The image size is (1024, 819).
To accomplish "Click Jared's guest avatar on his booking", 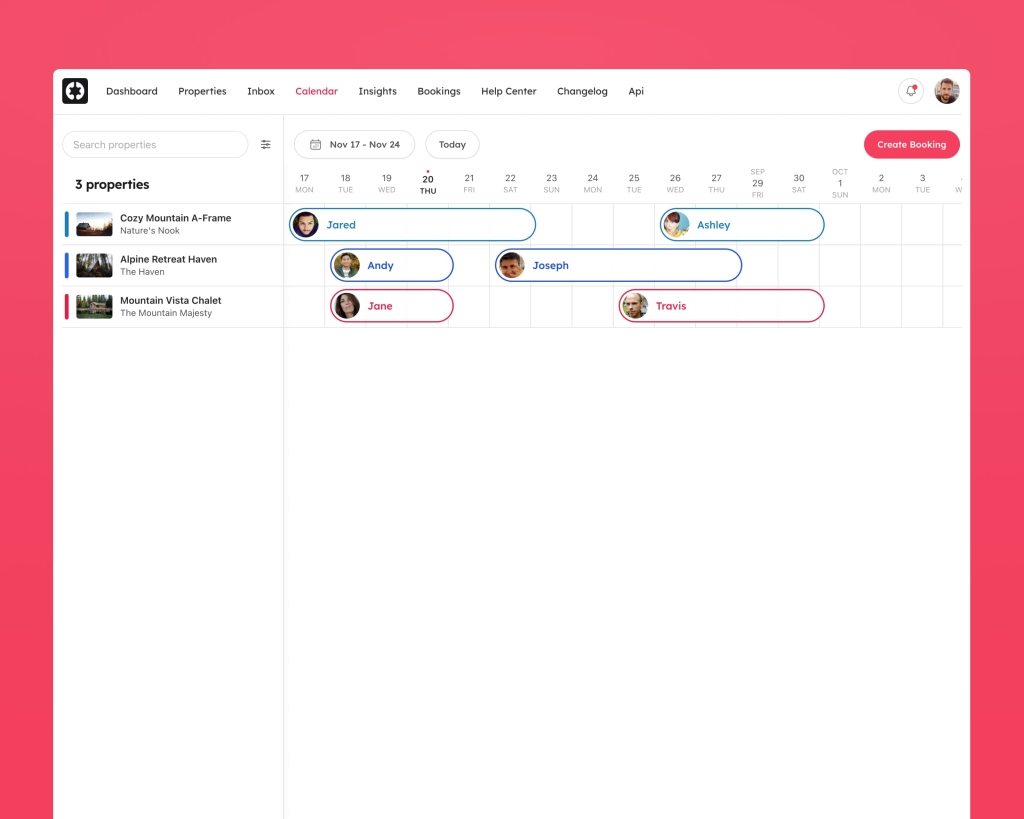I will pyautogui.click(x=306, y=224).
